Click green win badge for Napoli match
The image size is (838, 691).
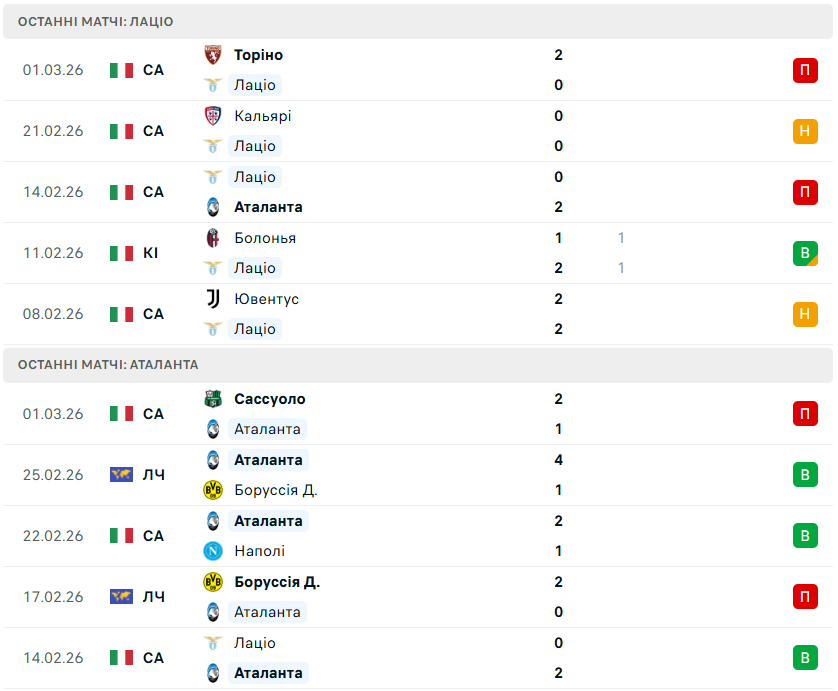(x=805, y=536)
